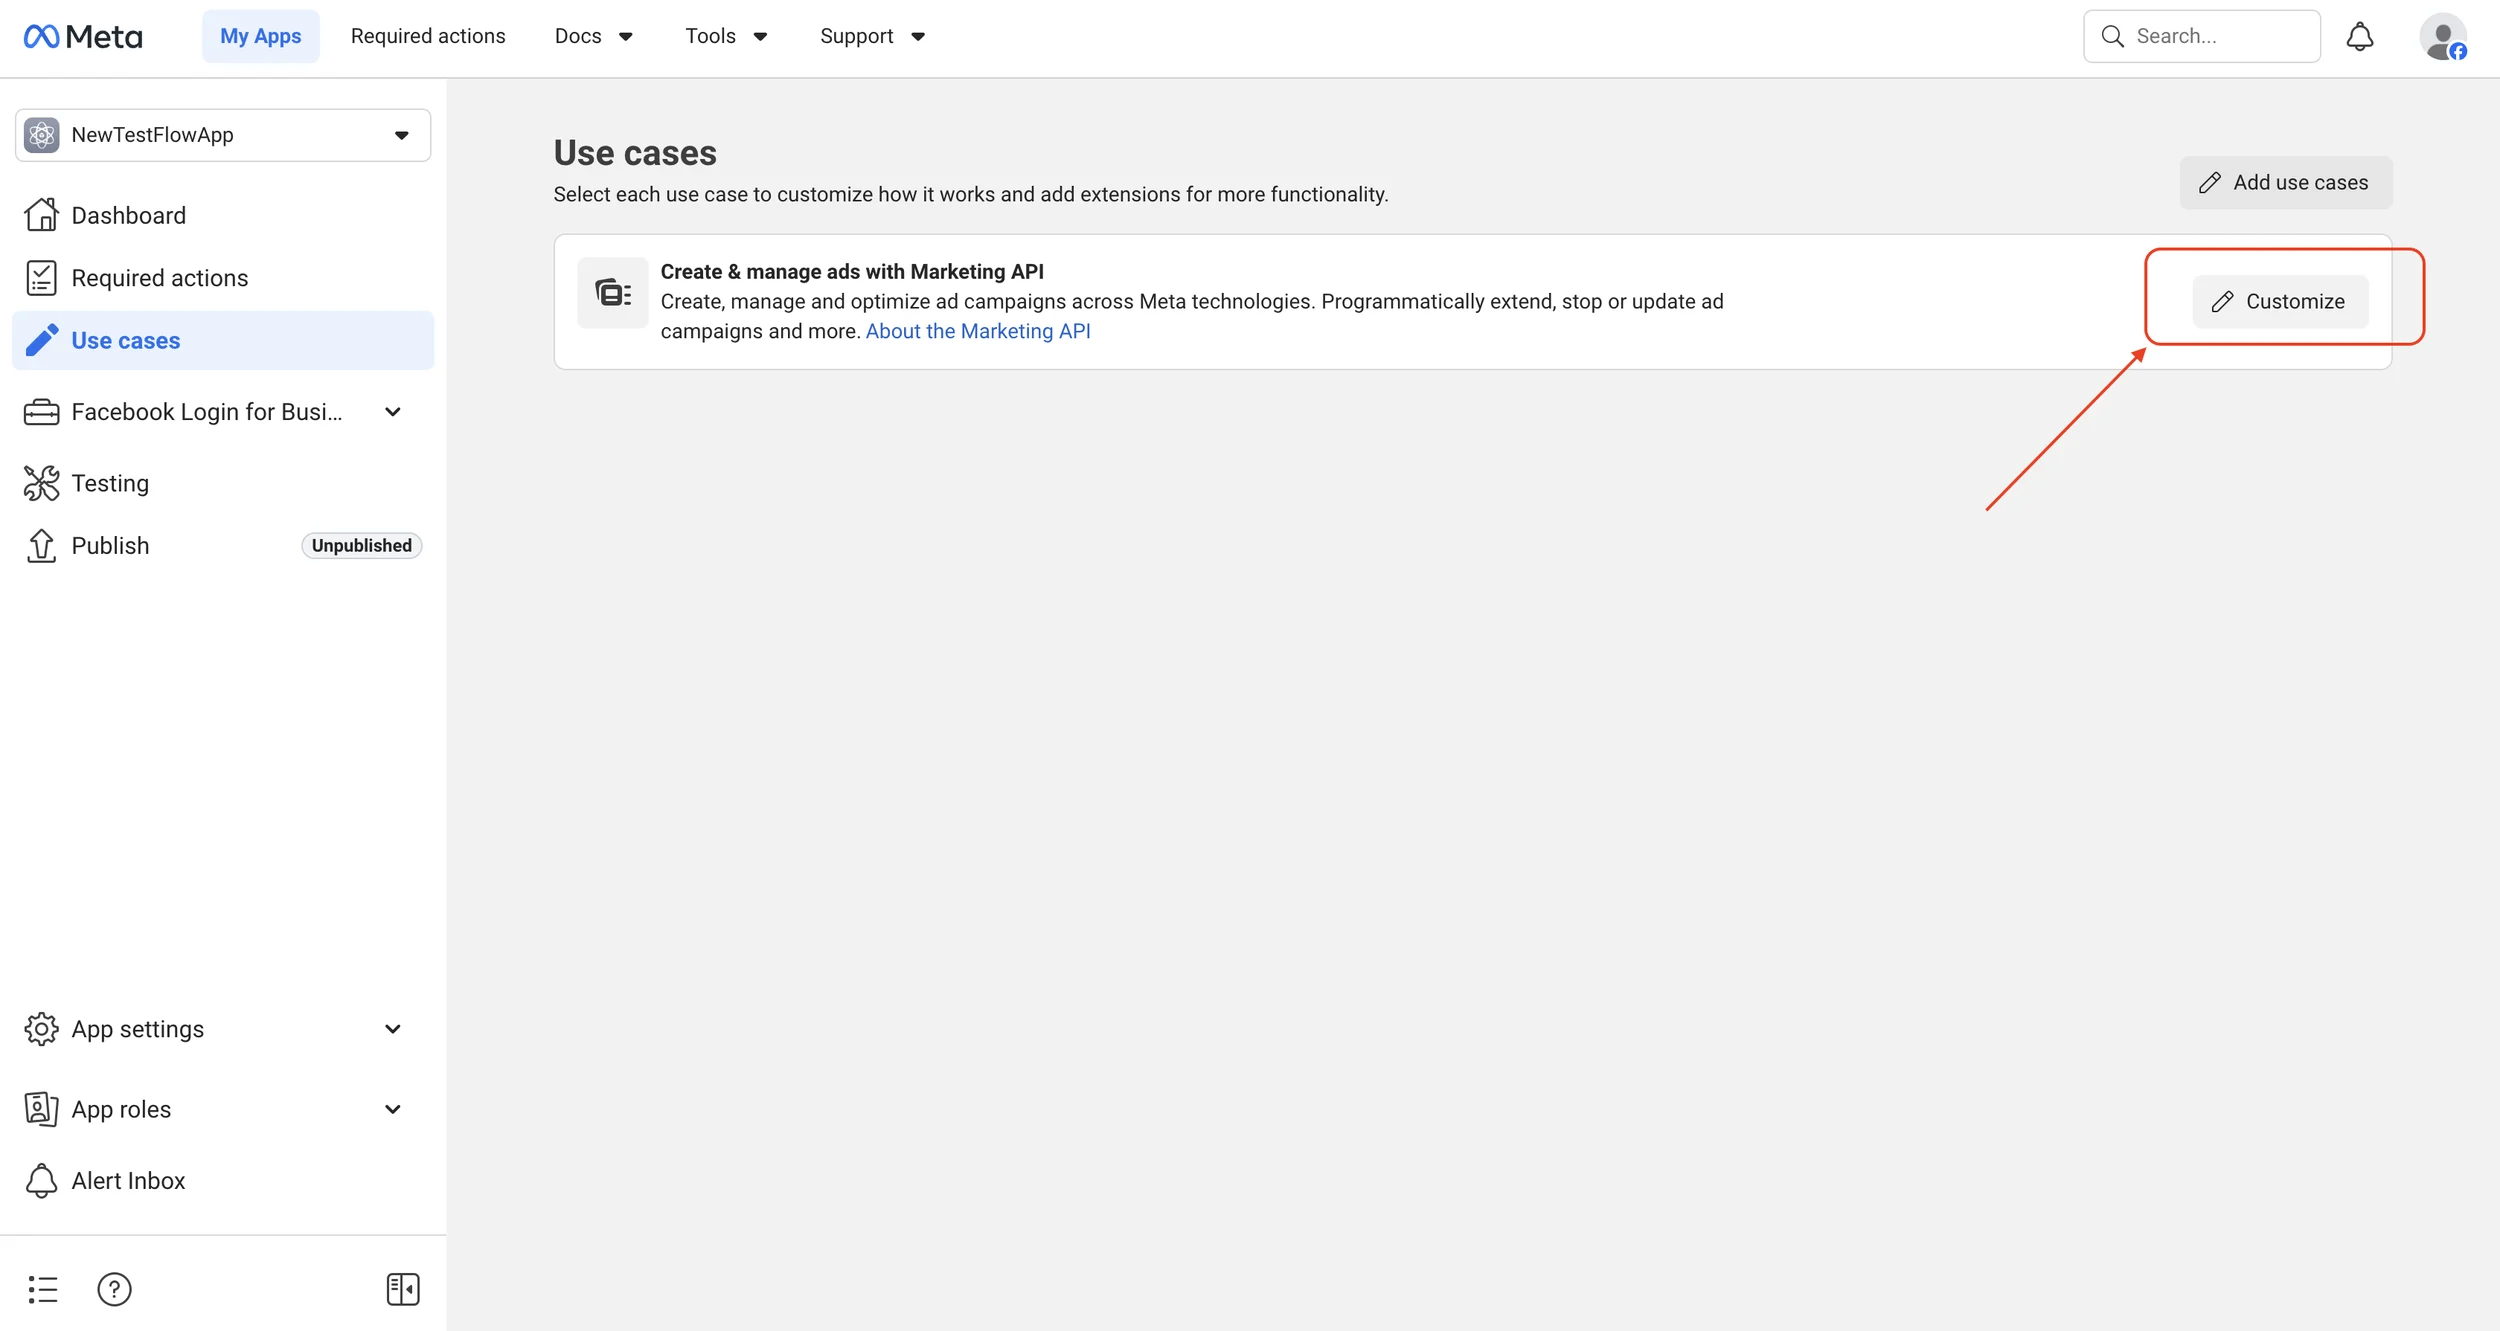Viewport: 2500px width, 1331px height.
Task: Open the Docs menu
Action: tap(594, 37)
